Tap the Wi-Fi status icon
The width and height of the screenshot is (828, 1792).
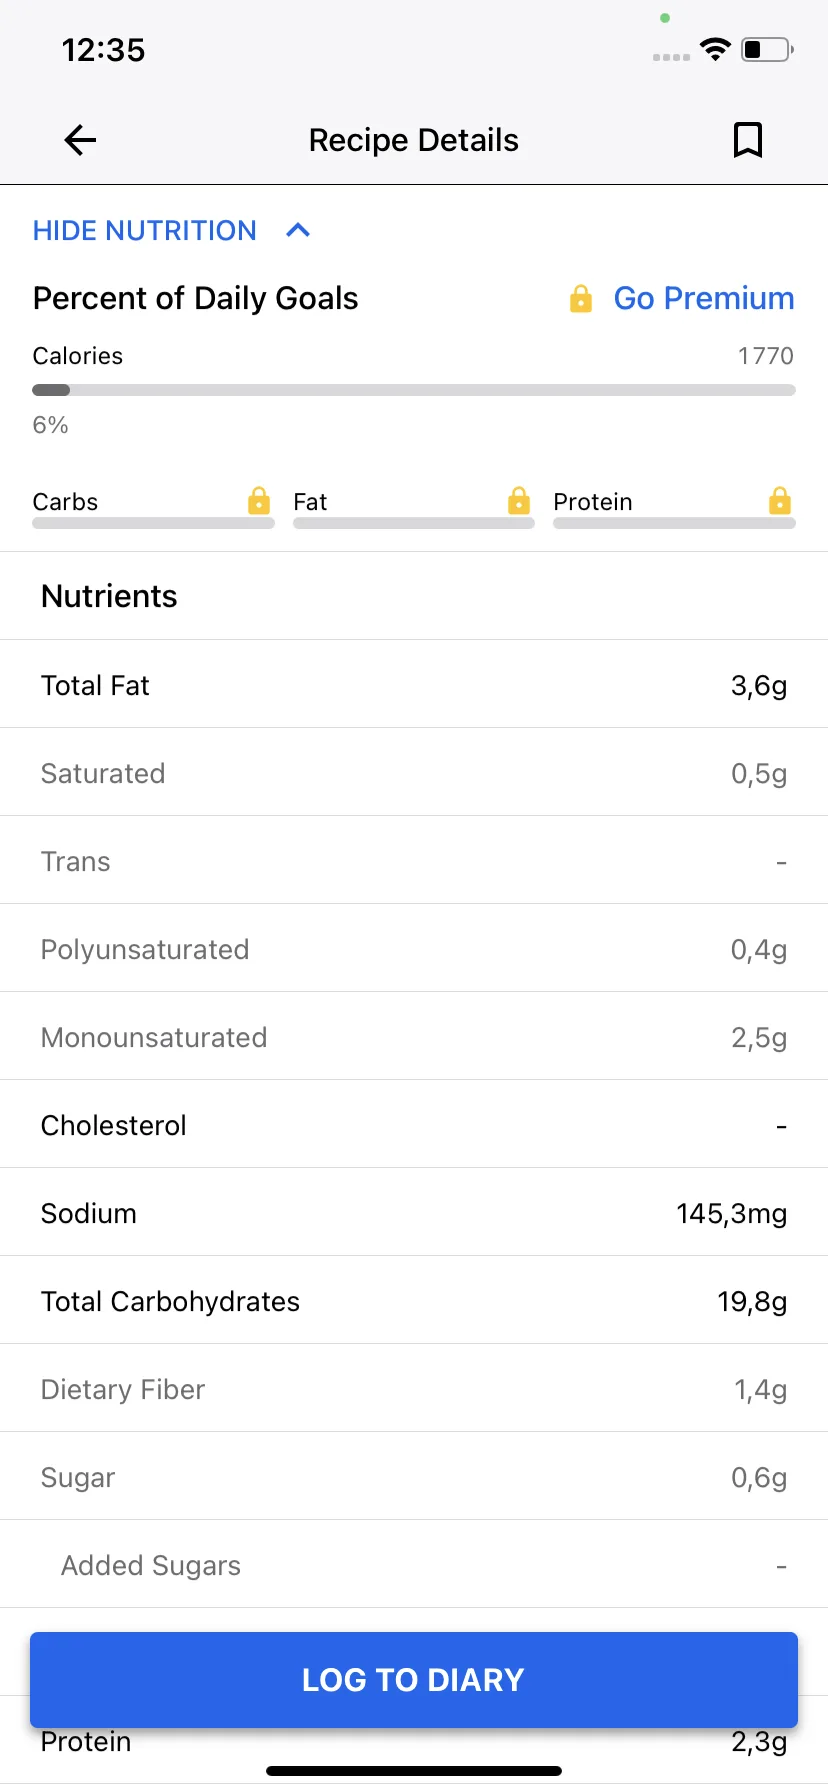point(715,49)
